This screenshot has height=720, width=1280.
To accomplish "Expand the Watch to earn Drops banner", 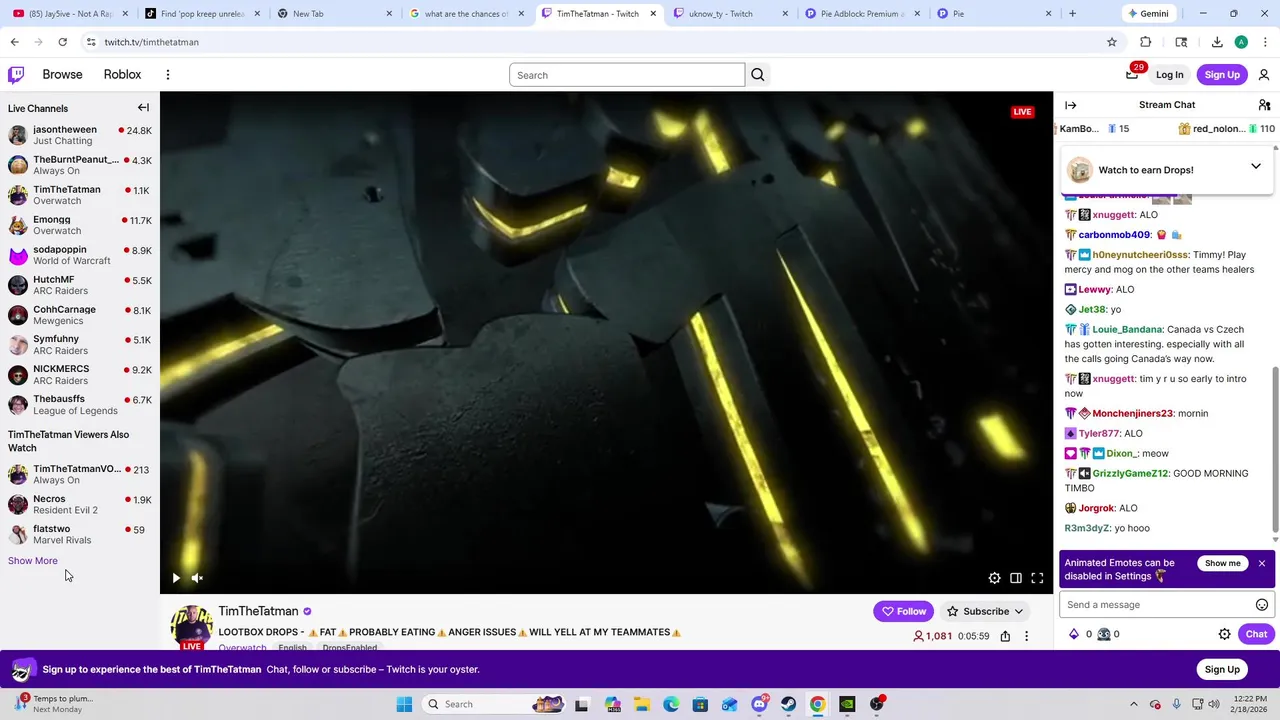I will point(1256,166).
